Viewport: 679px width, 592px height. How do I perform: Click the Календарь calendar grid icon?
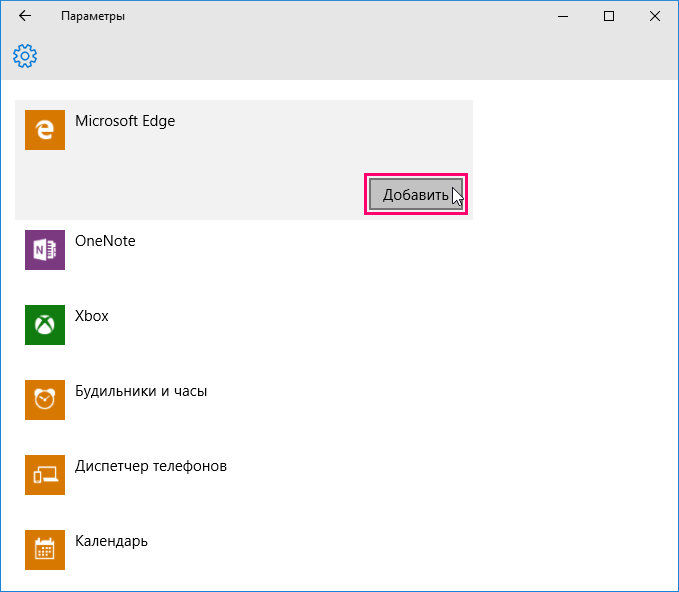(44, 550)
